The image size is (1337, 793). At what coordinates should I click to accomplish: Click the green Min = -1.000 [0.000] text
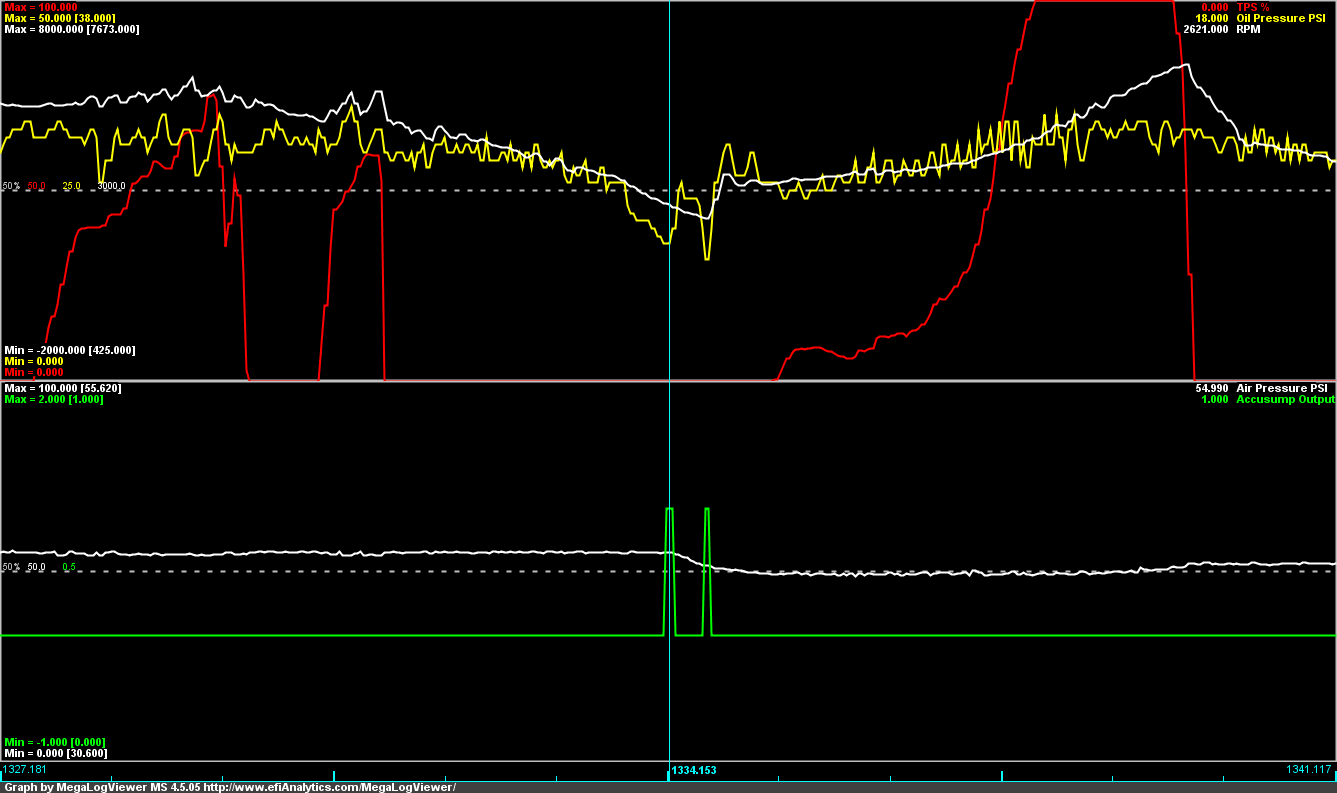[x=55, y=742]
